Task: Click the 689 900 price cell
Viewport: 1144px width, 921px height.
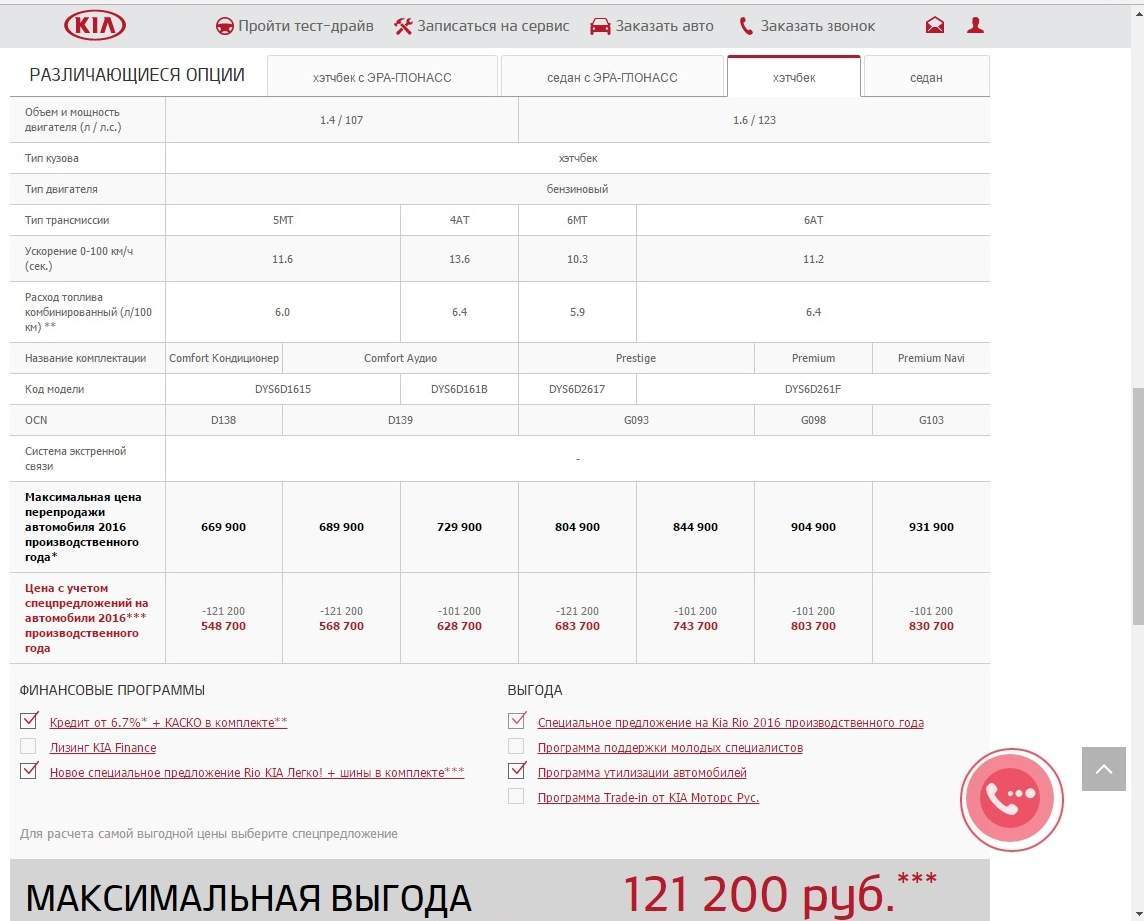Action: pyautogui.click(x=341, y=527)
